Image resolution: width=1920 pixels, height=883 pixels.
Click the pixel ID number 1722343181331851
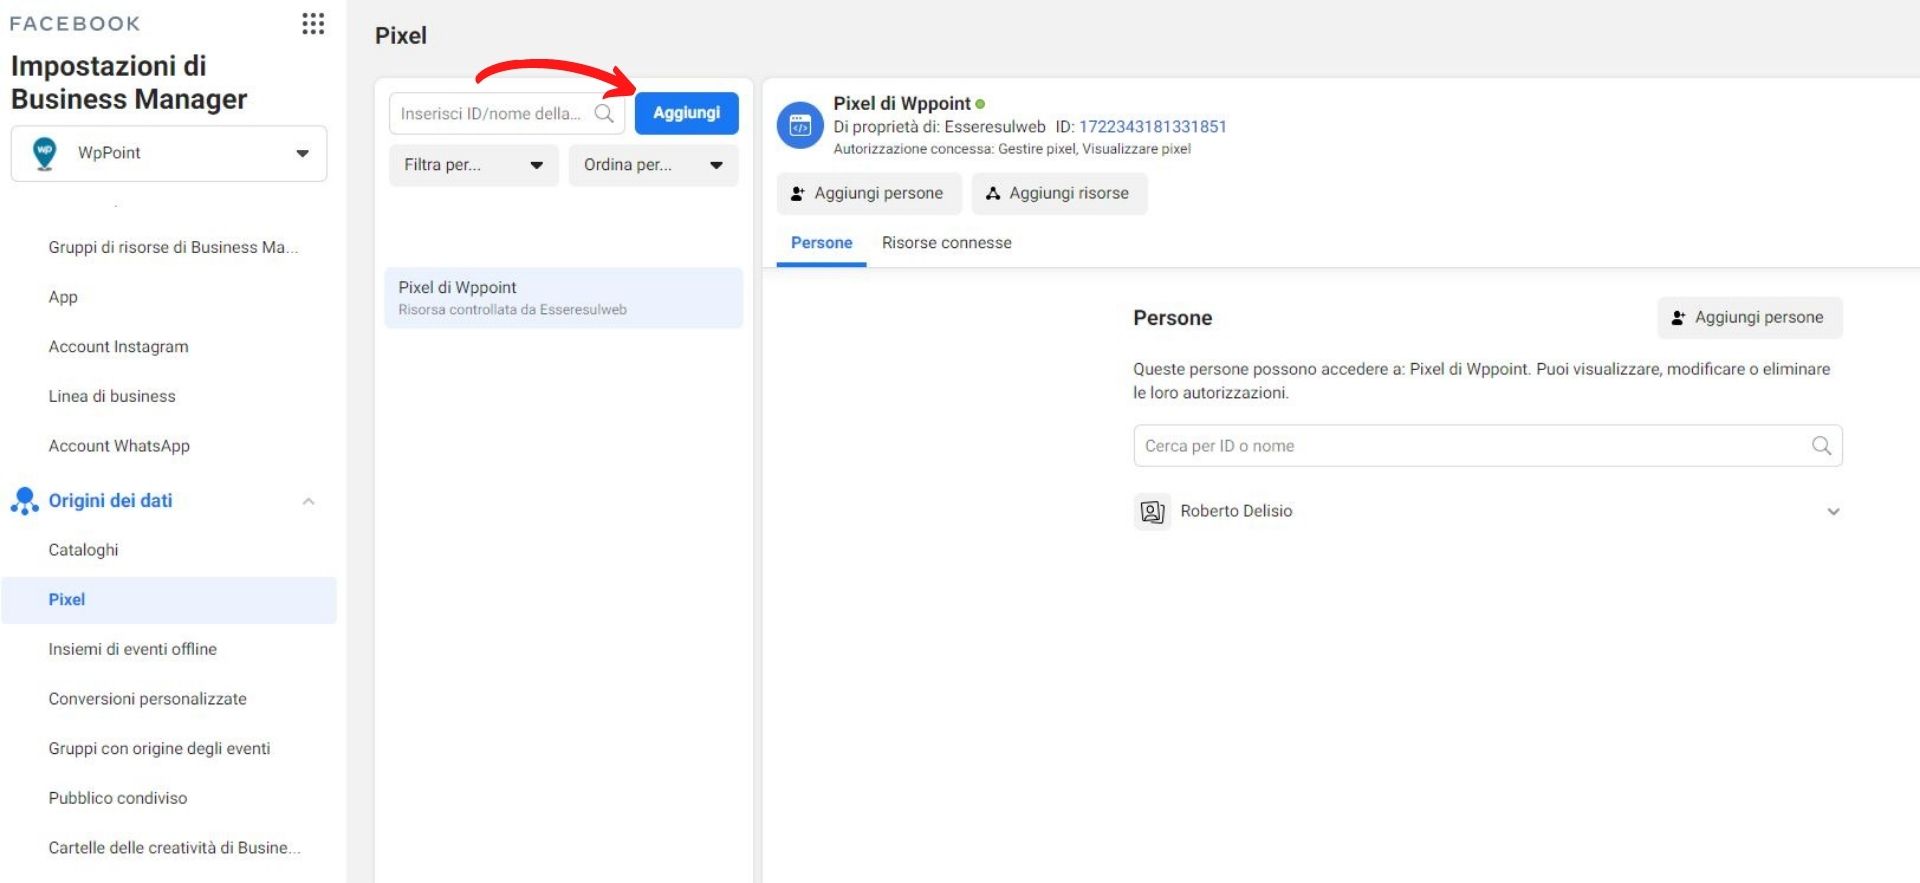(x=1152, y=127)
